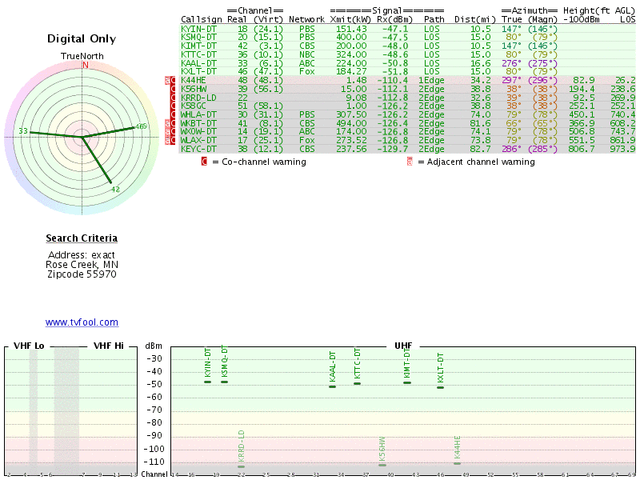Click the red N marker on radar plot
This screenshot has height=480, width=640.
pos(85,65)
